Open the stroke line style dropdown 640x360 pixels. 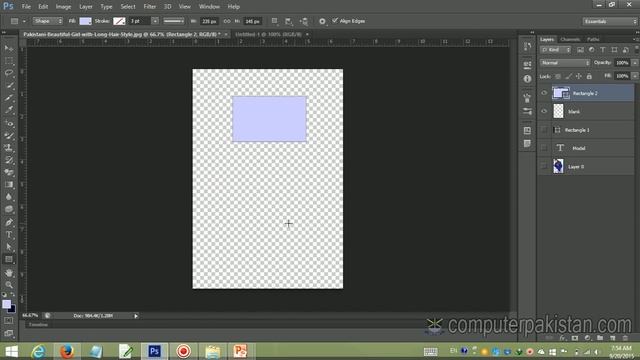174,21
